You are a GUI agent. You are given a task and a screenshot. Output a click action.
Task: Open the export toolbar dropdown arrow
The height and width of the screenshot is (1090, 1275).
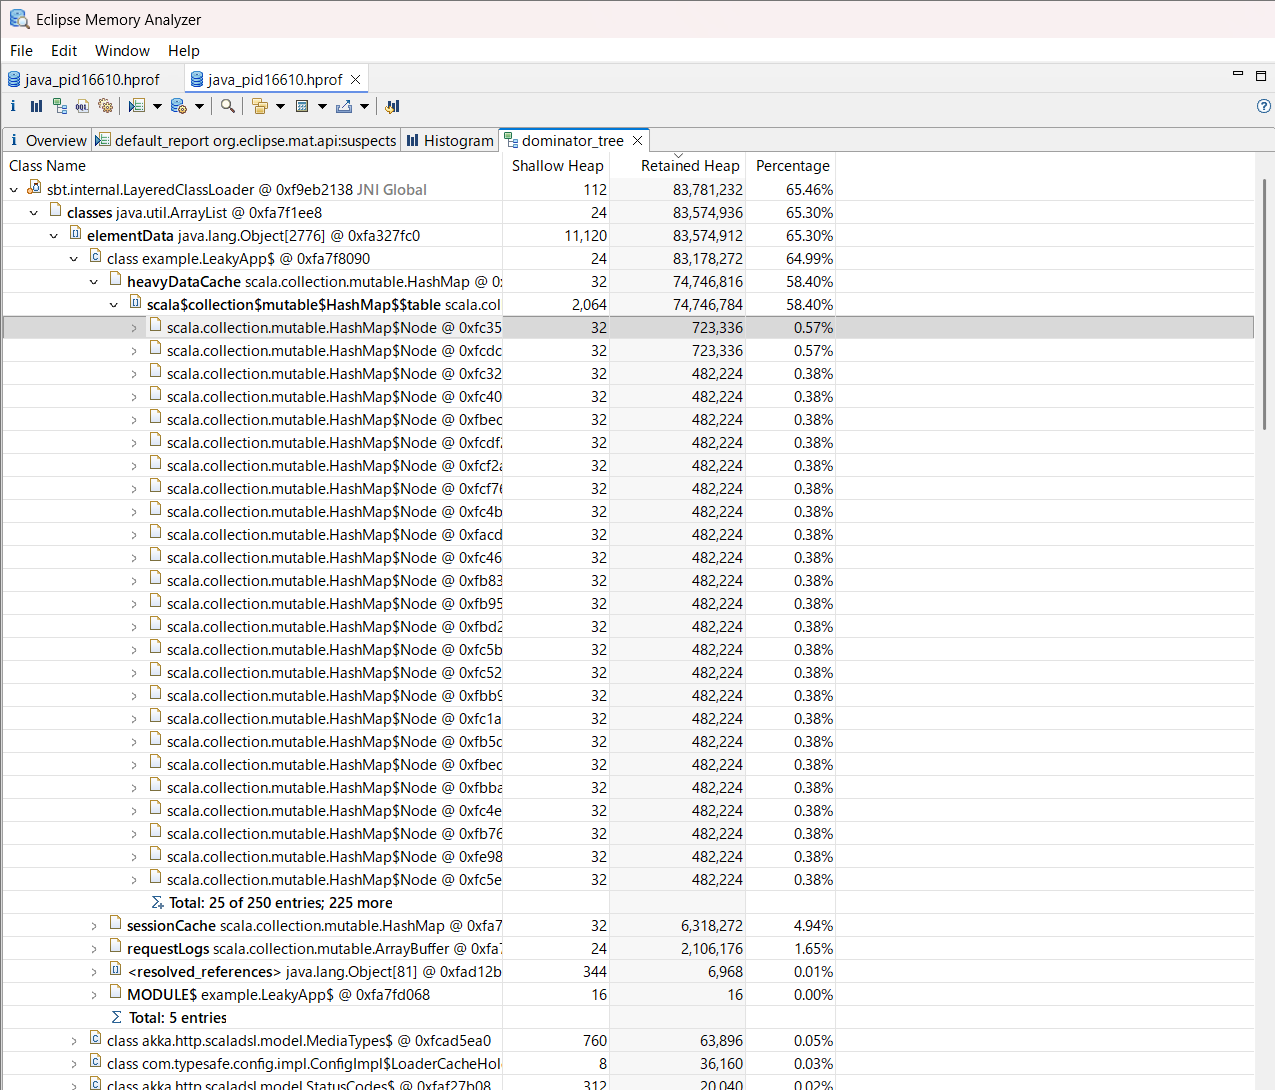click(x=364, y=106)
